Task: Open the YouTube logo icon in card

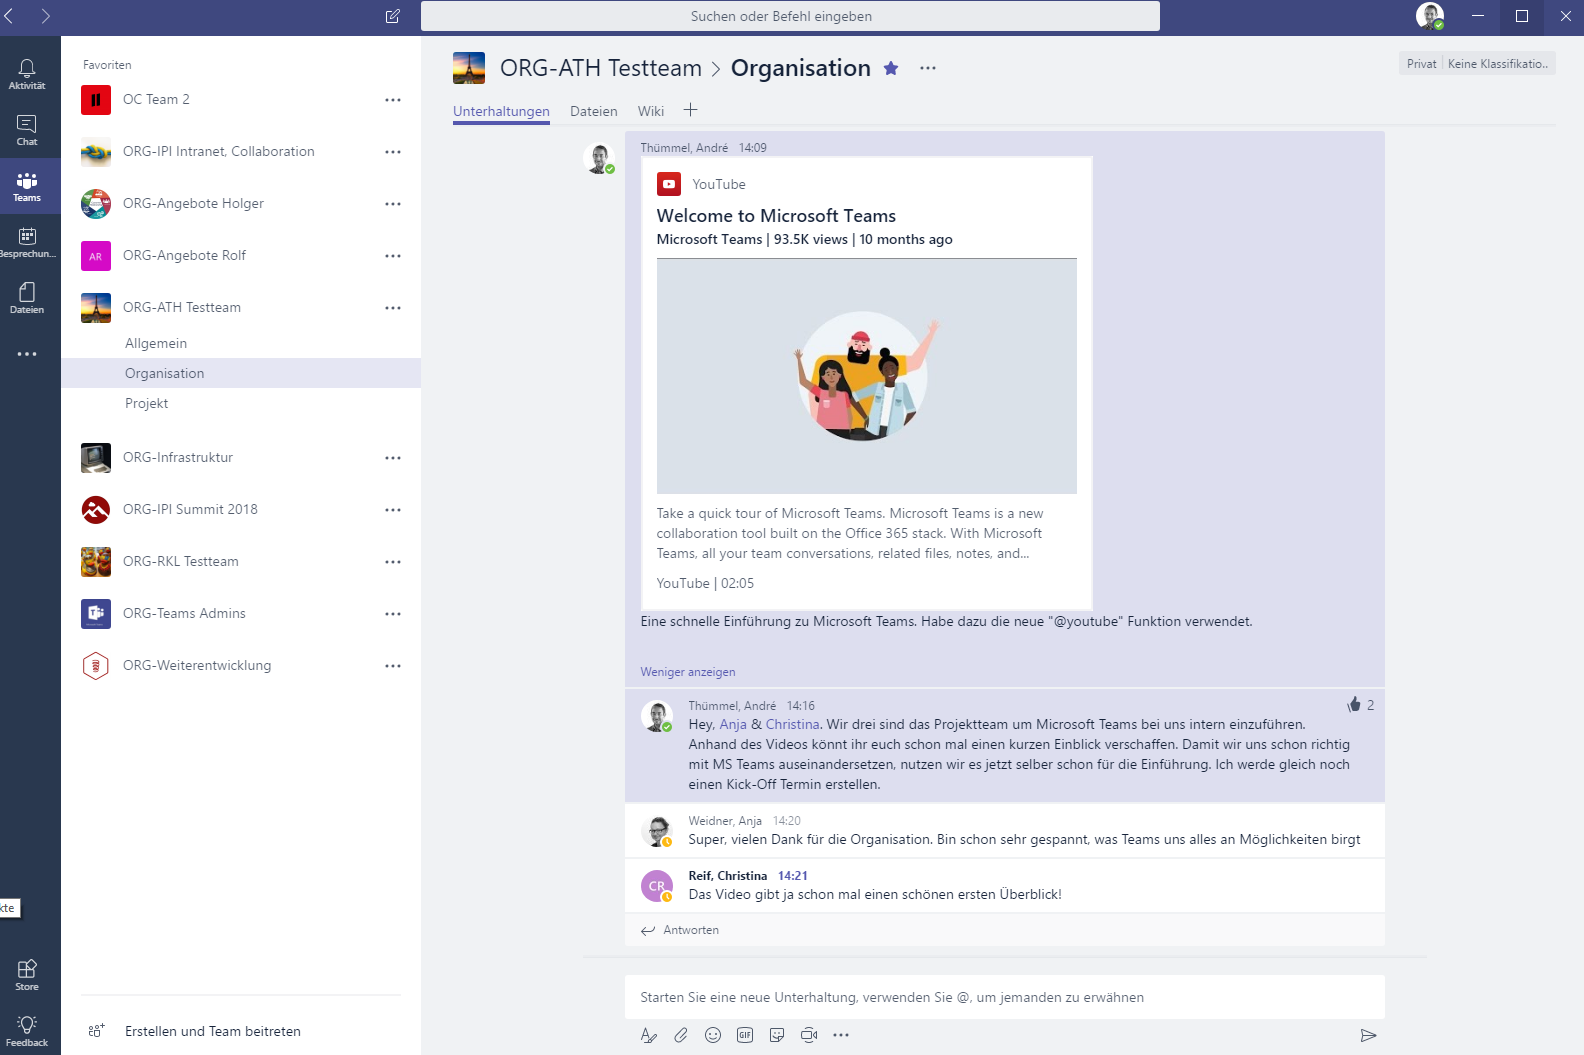Action: tap(669, 184)
